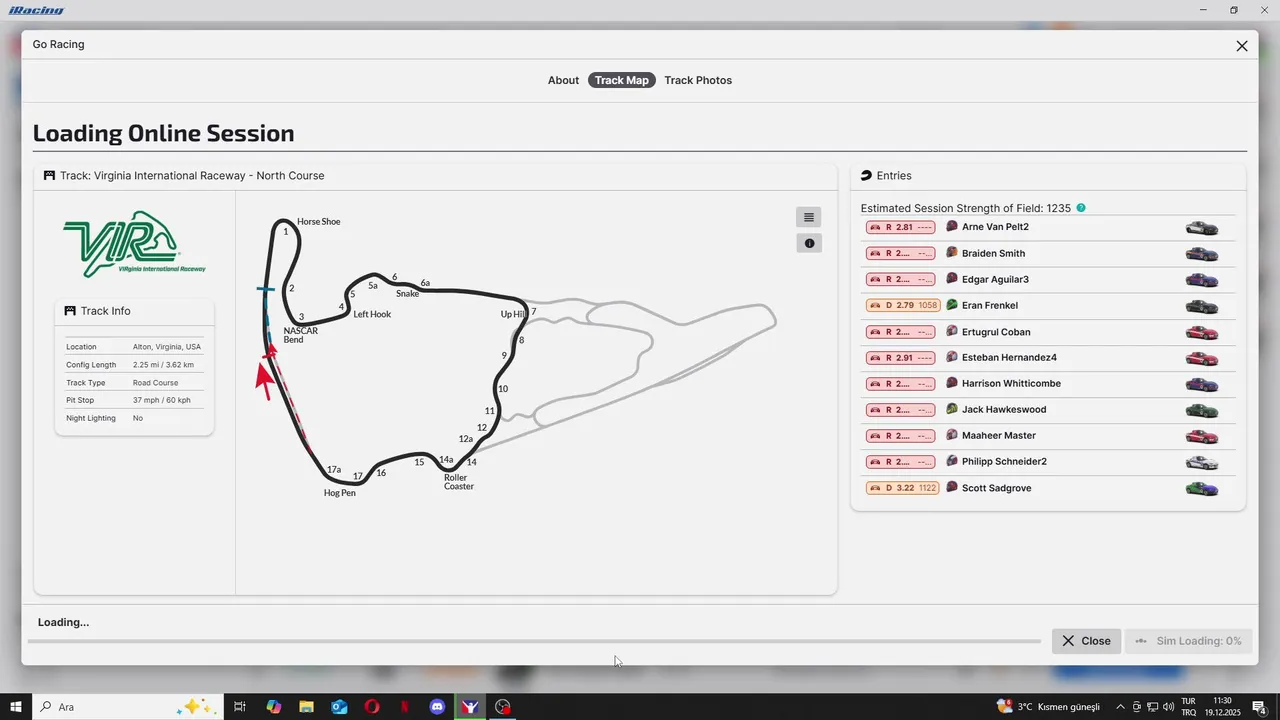Click Jack Hawkeswood's helmet icon
Screen dimensions: 1280x720
(x=952, y=409)
